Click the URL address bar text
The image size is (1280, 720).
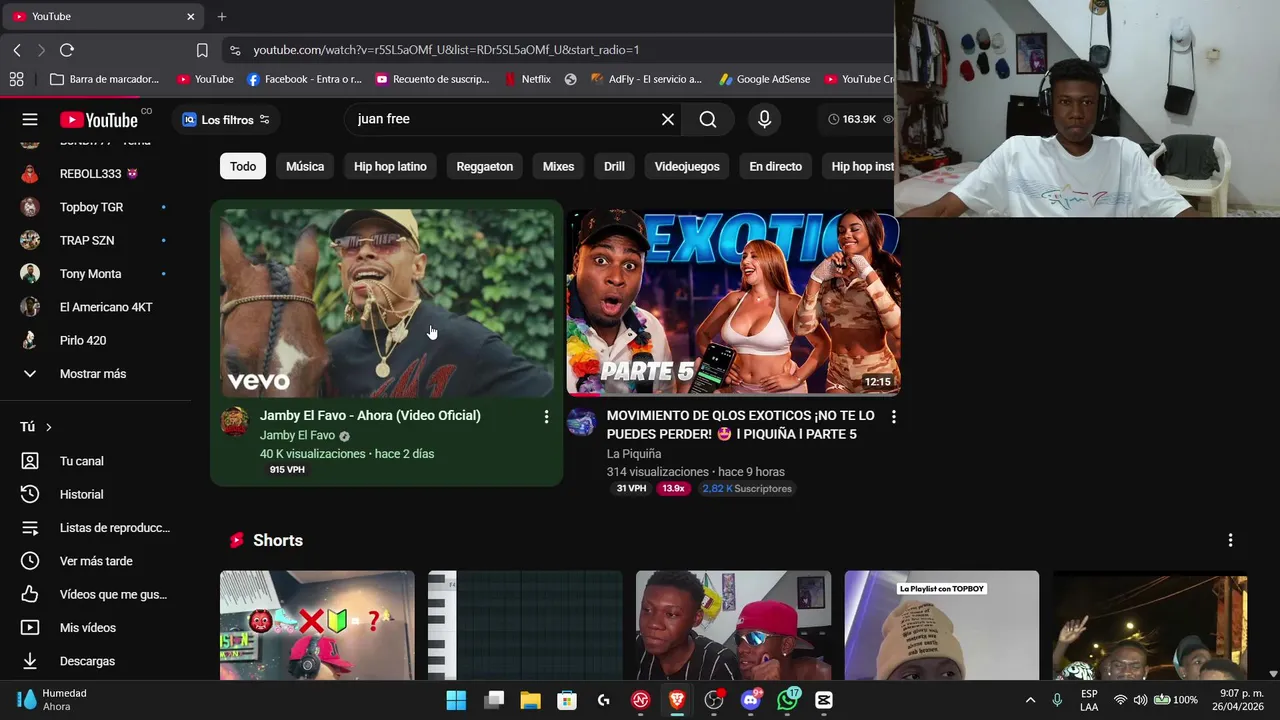(x=446, y=50)
